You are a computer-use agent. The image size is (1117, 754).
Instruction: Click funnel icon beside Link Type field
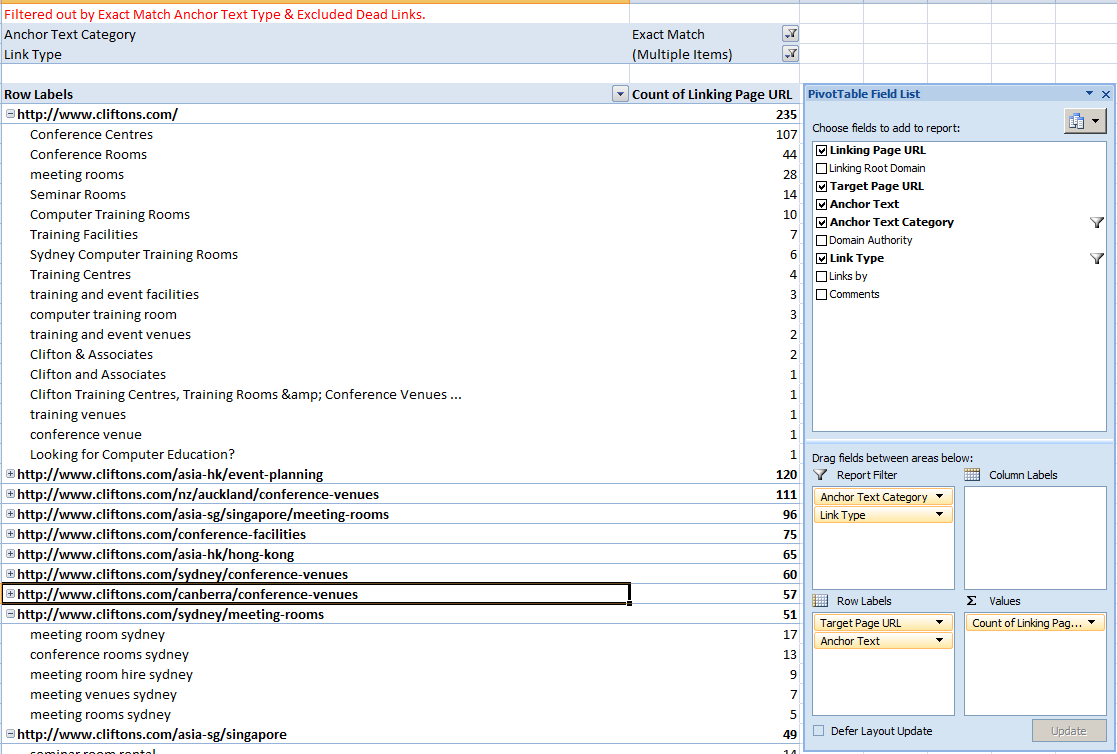tap(1097, 259)
